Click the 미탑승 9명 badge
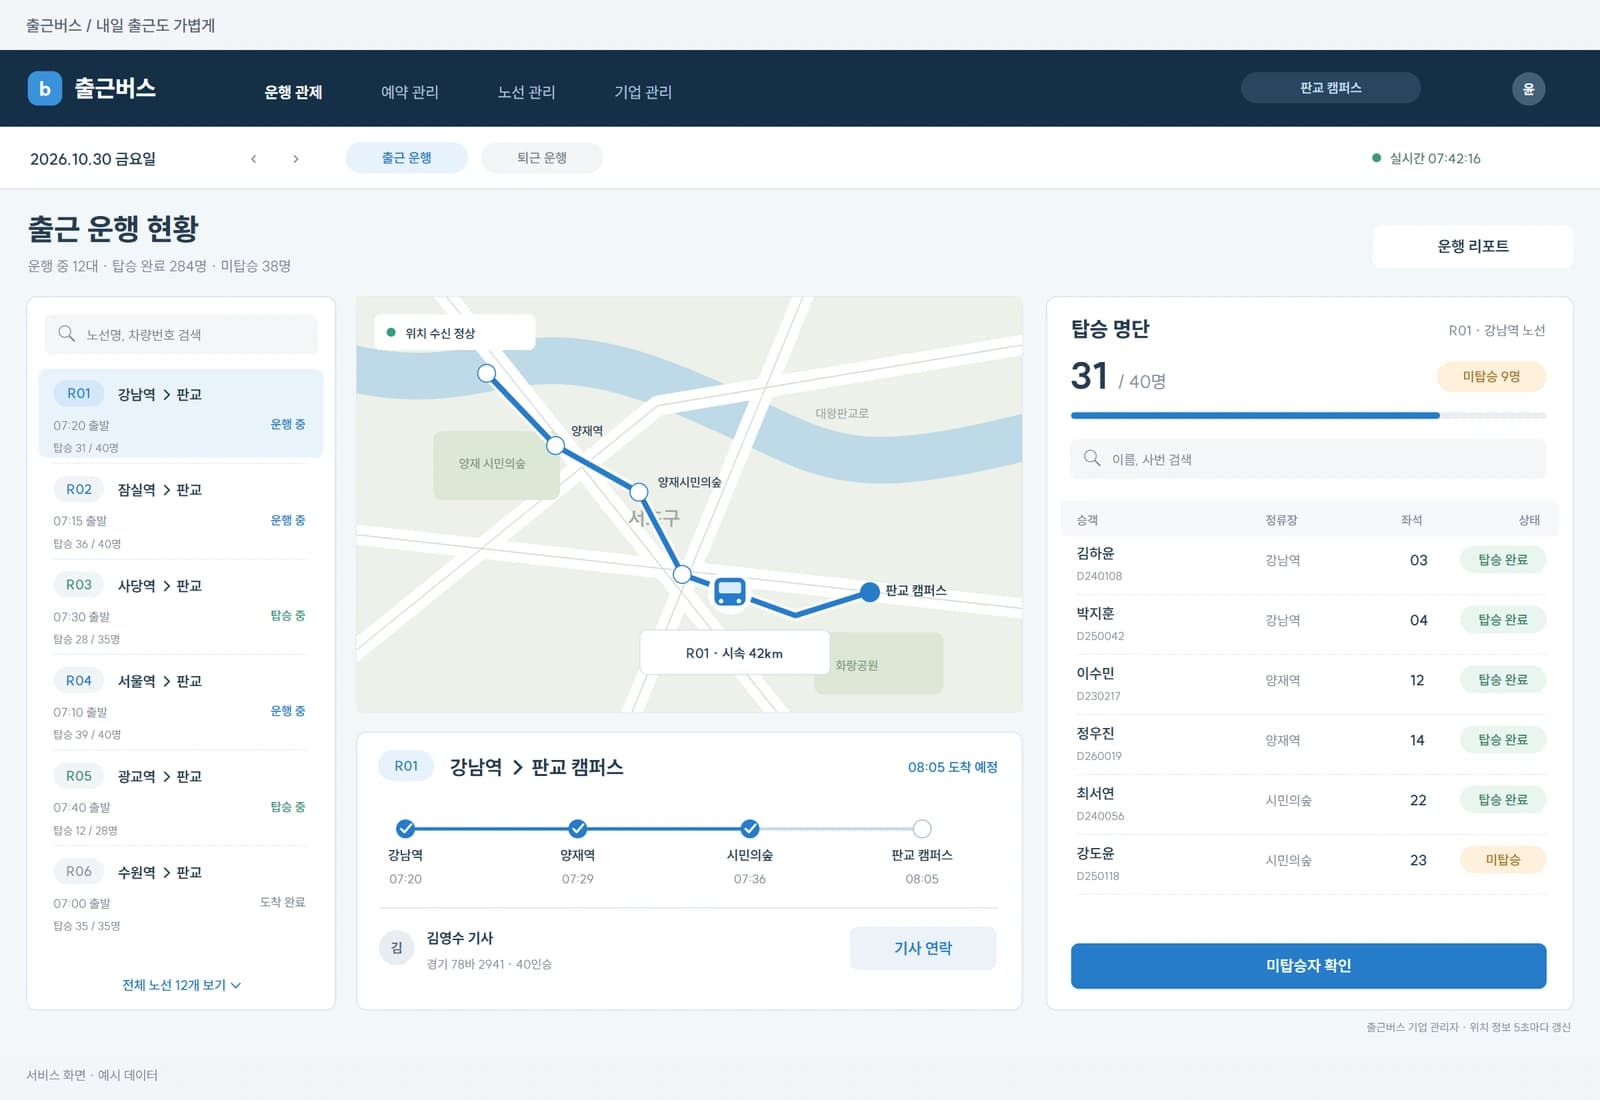 coord(1491,376)
